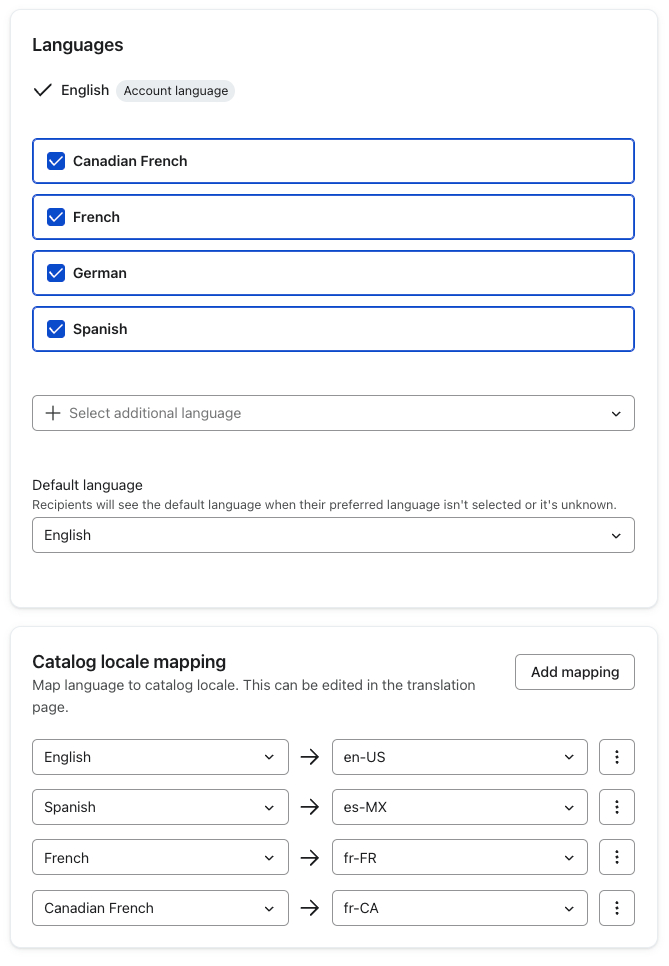Open the three-dot menu for Spanish mapping
Screen dimensions: 669x966
617,807
